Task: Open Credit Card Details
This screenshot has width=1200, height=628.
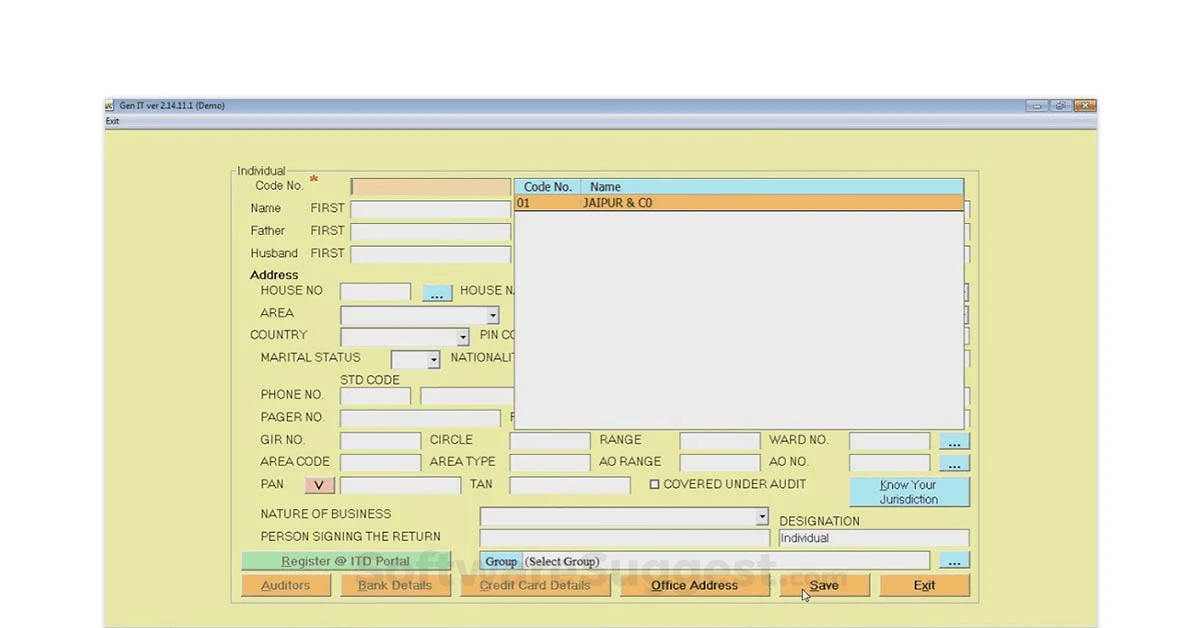Action: 535,585
